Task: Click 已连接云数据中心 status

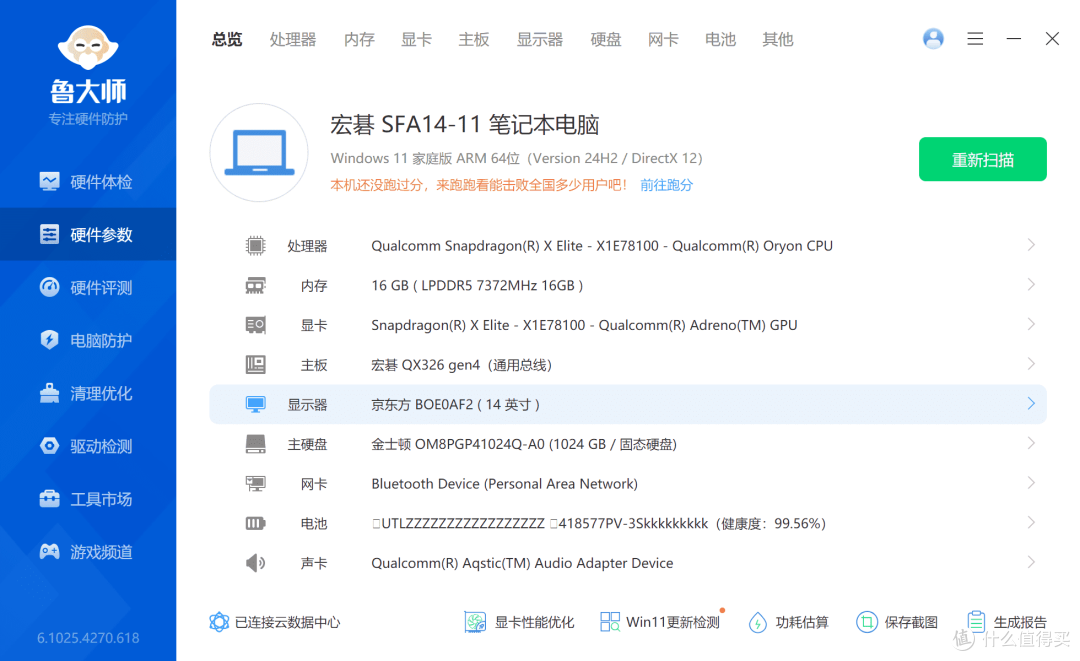Action: click(274, 622)
